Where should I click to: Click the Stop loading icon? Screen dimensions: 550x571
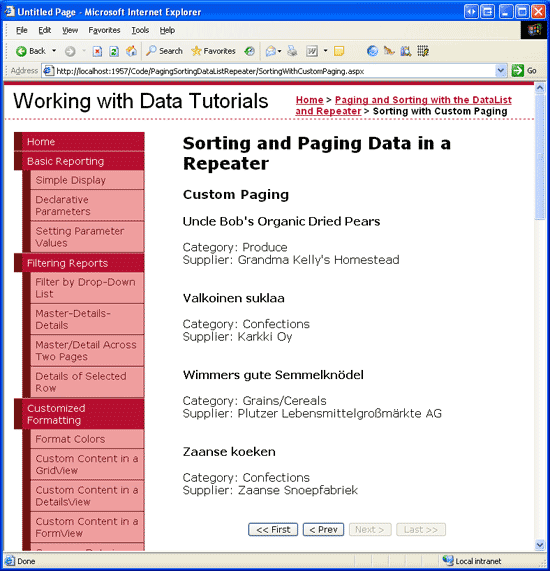pos(97,51)
